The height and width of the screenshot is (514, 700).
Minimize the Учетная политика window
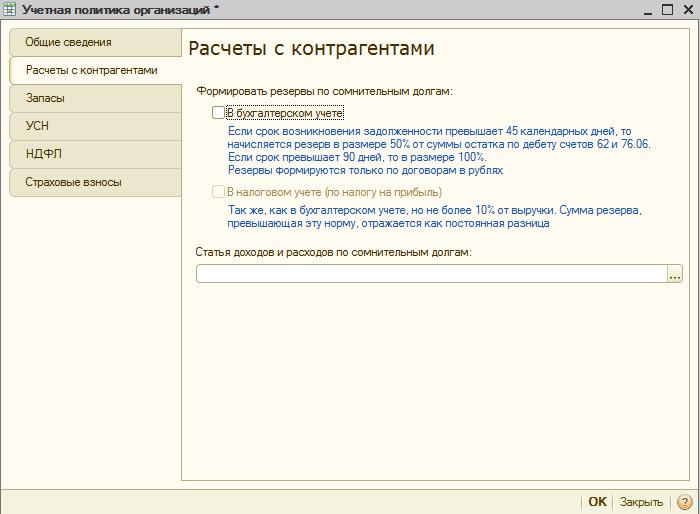click(642, 9)
